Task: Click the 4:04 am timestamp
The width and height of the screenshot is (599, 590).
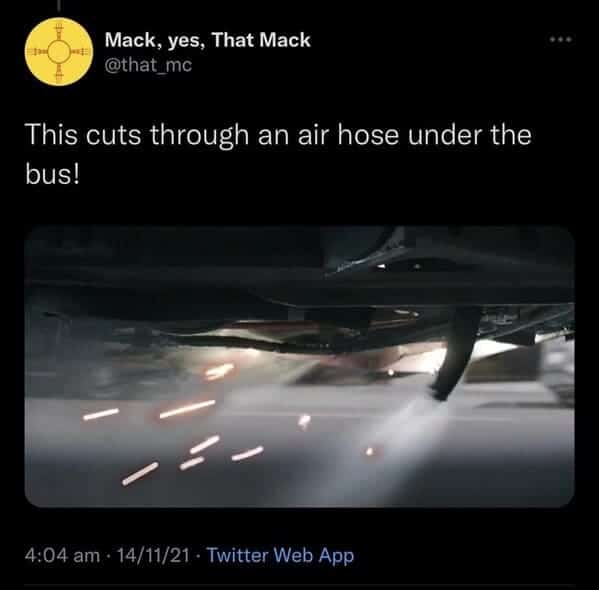Action: click(62, 556)
